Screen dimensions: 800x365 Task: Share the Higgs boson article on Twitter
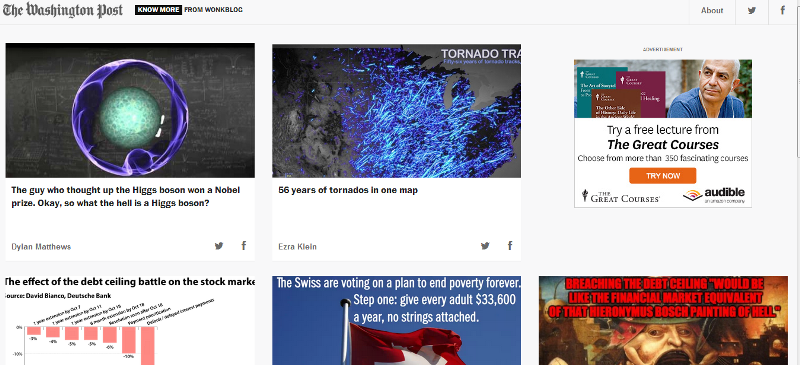click(219, 246)
